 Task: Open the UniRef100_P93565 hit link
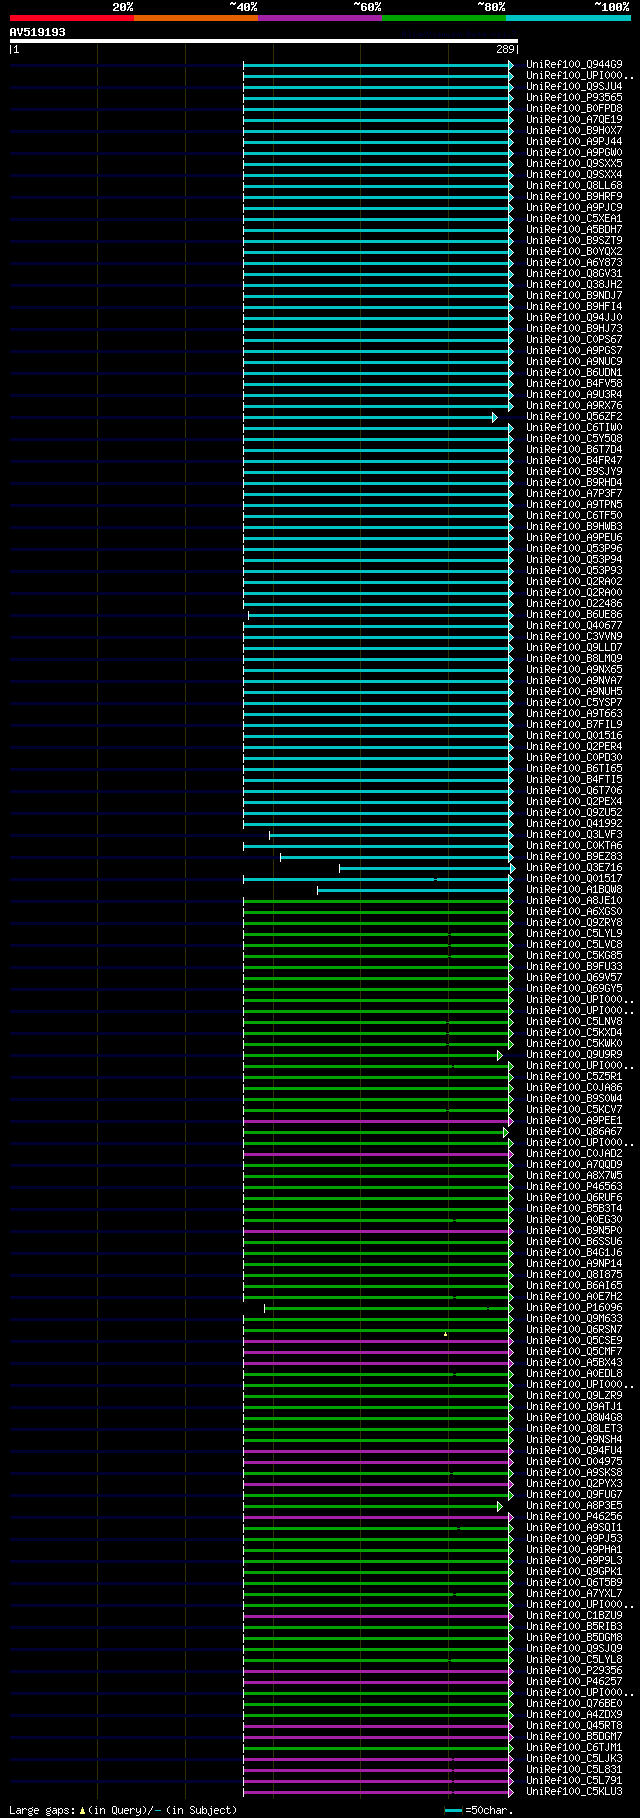pos(574,98)
